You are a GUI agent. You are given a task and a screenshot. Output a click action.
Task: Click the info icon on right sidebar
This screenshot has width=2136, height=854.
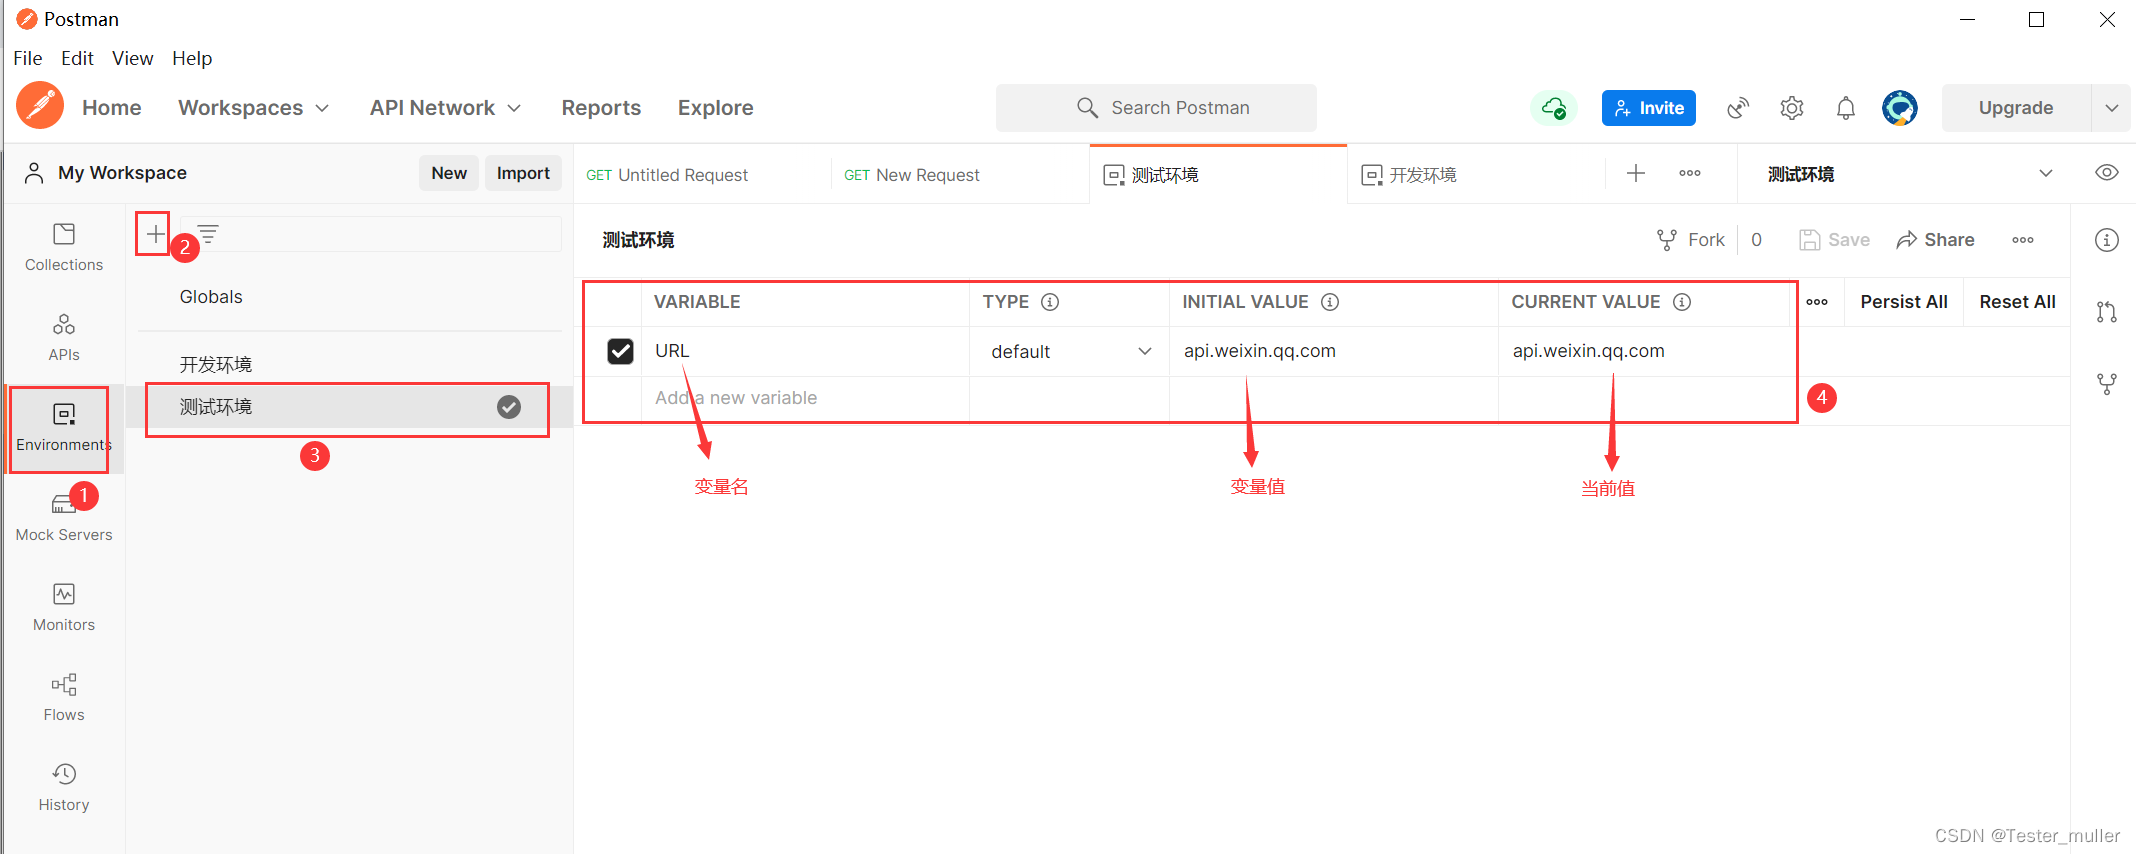pos(2106,240)
